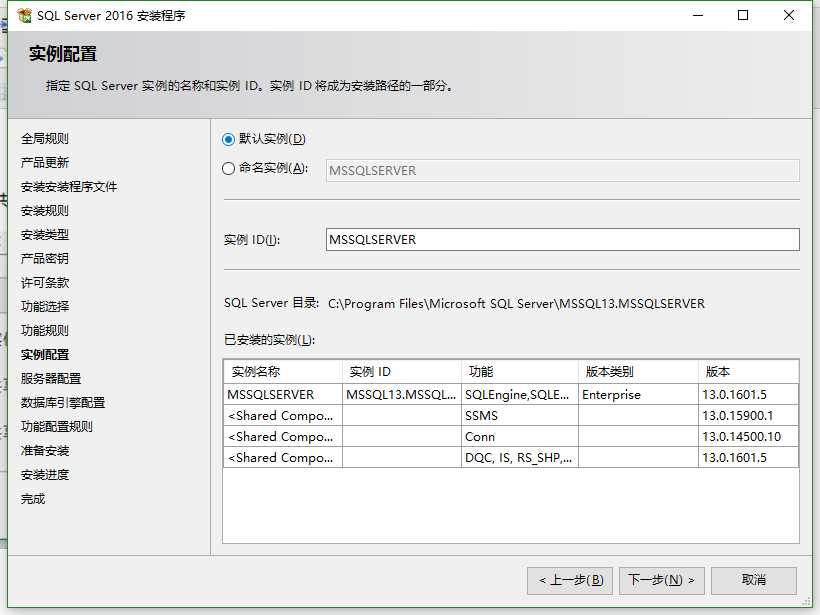
Task: Click SQLEngine,SQLE... feature cell
Action: click(520, 395)
